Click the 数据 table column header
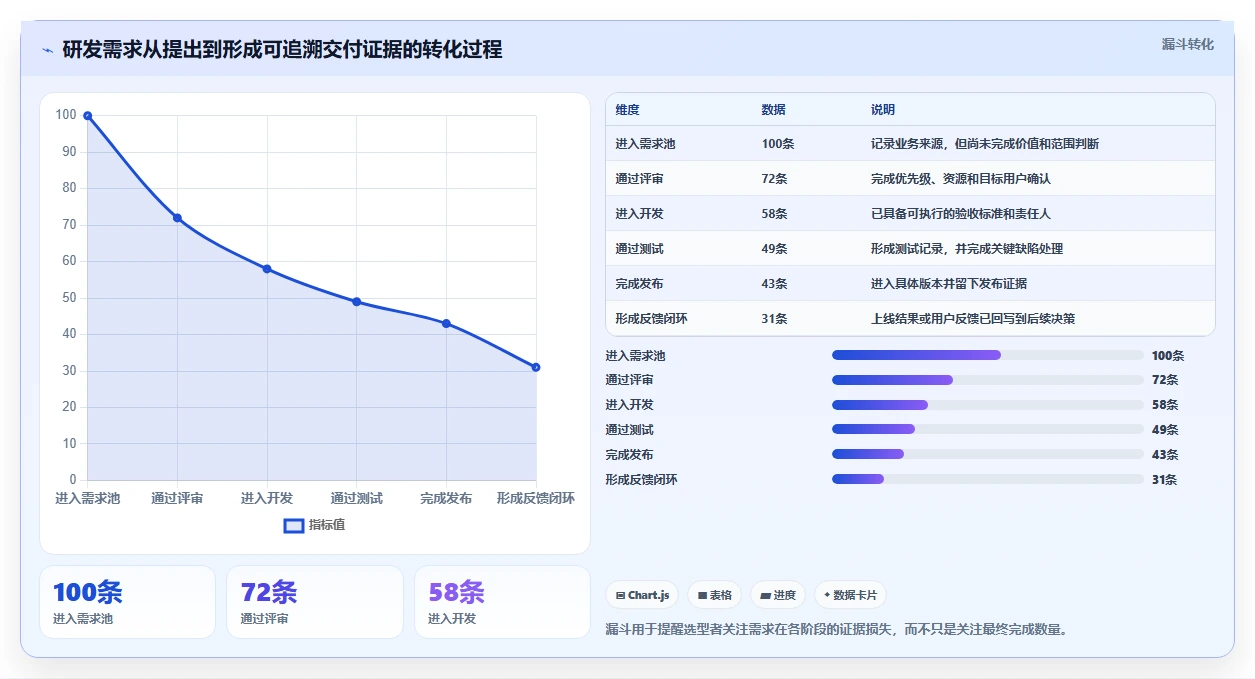The width and height of the screenshot is (1255, 679). coord(774,110)
